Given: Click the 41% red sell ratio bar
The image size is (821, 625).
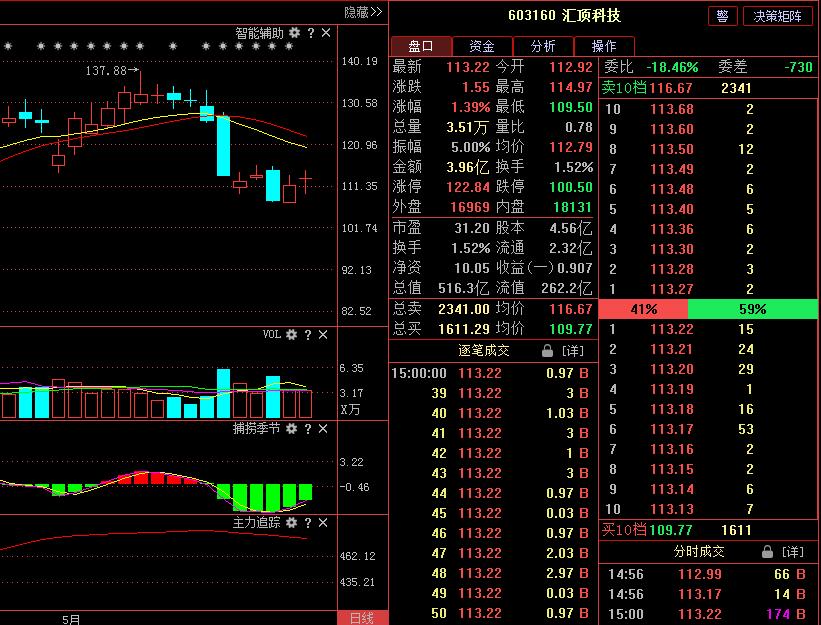Looking at the screenshot, I should 643,309.
